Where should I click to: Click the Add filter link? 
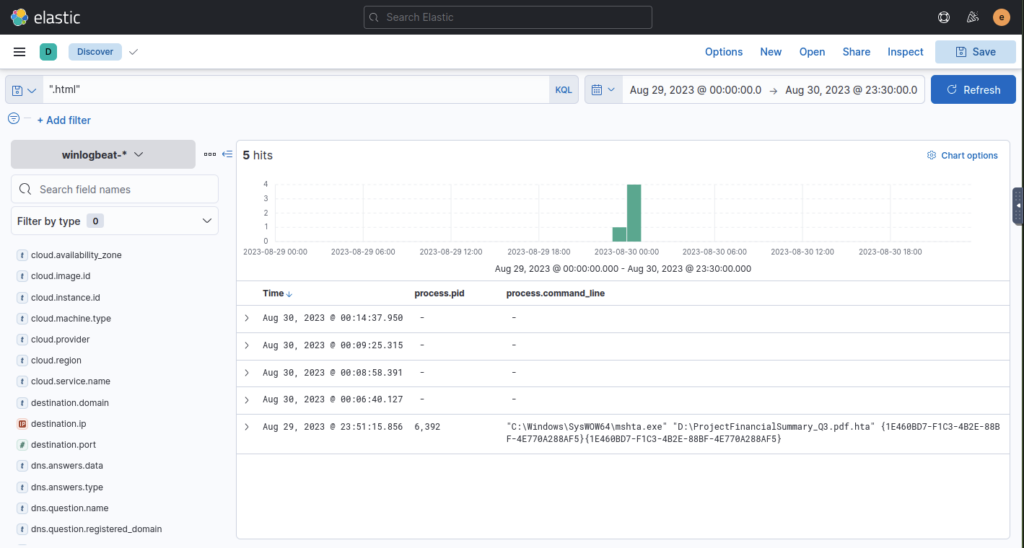click(x=64, y=120)
